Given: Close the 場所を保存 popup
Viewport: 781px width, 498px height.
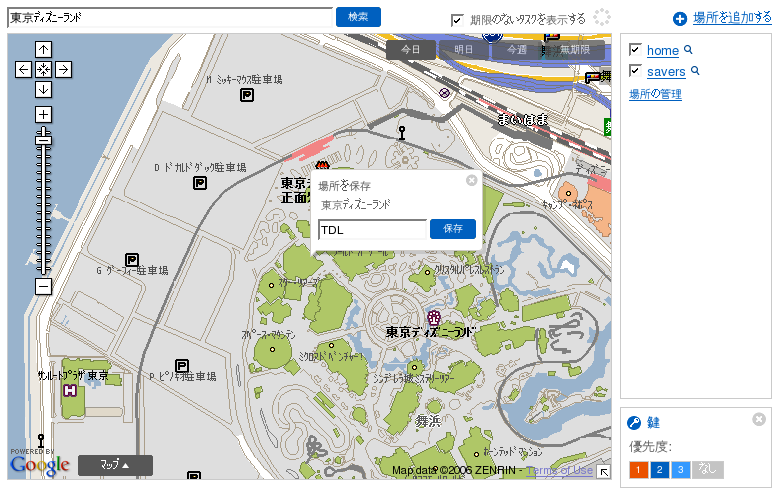Looking at the screenshot, I should 471,180.
